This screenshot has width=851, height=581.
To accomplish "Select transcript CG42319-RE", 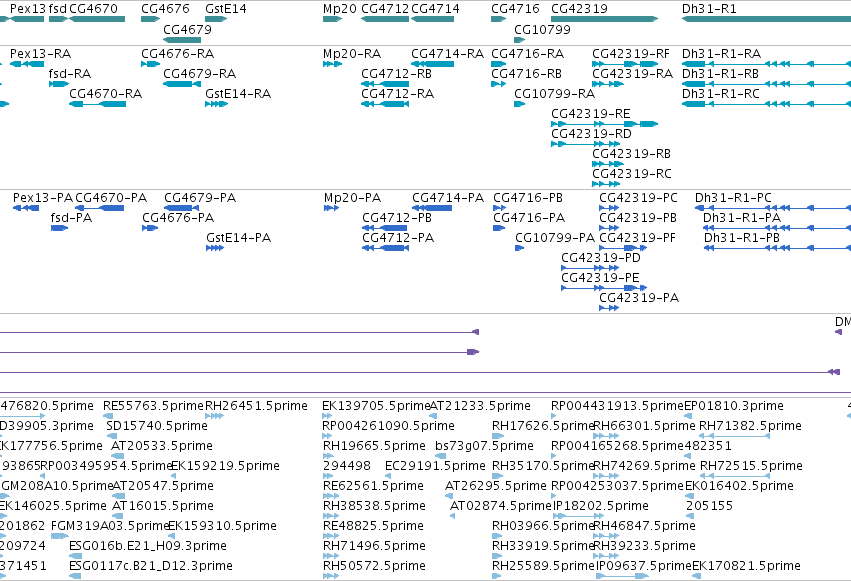I will click(x=591, y=114).
